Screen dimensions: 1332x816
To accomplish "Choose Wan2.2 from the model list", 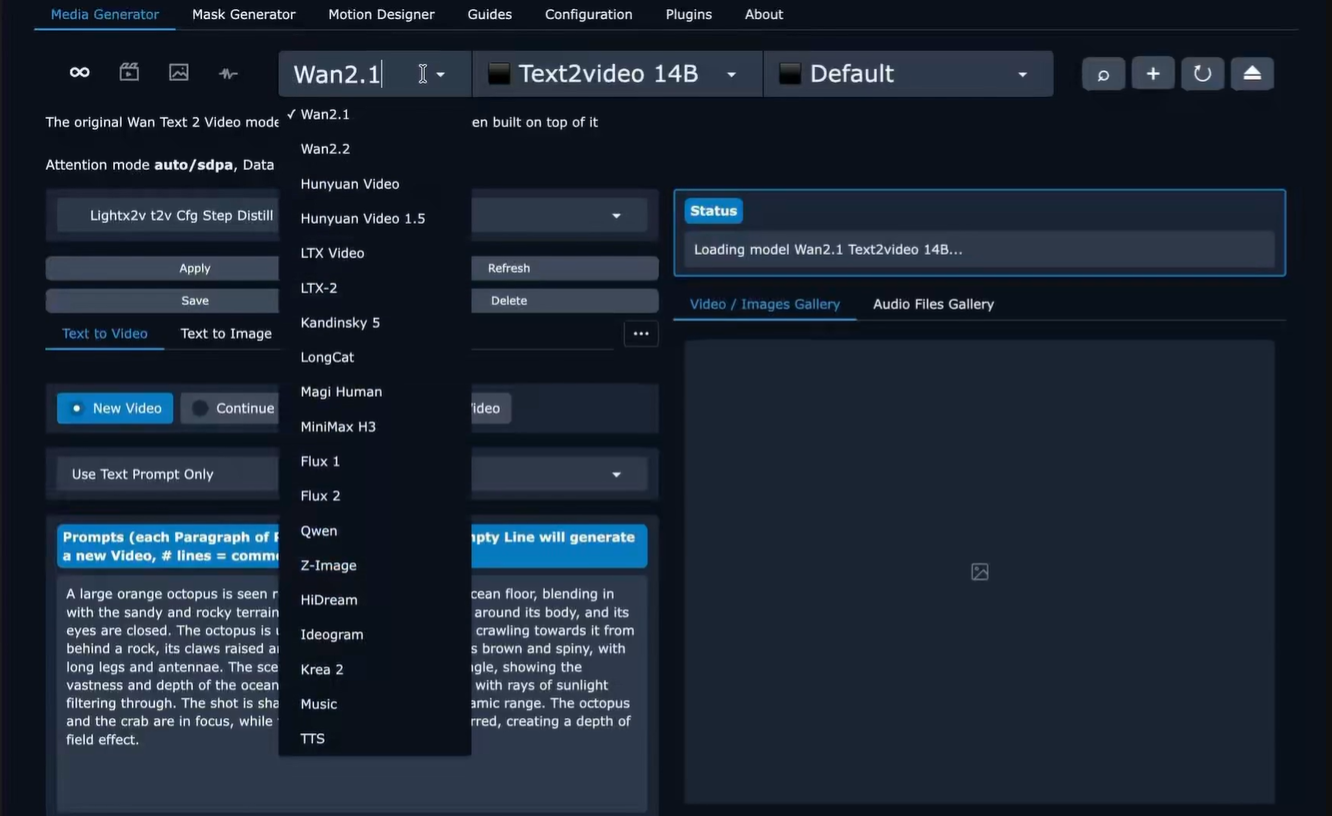I will click(x=374, y=149).
